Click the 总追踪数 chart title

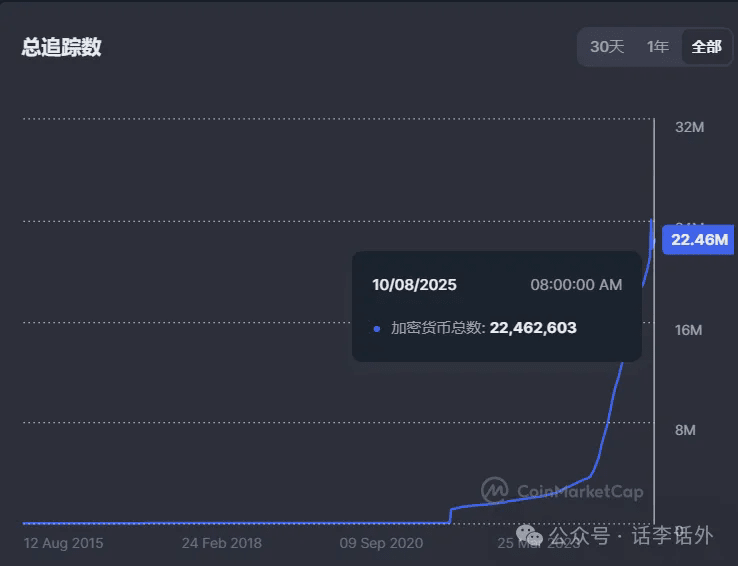click(x=62, y=47)
